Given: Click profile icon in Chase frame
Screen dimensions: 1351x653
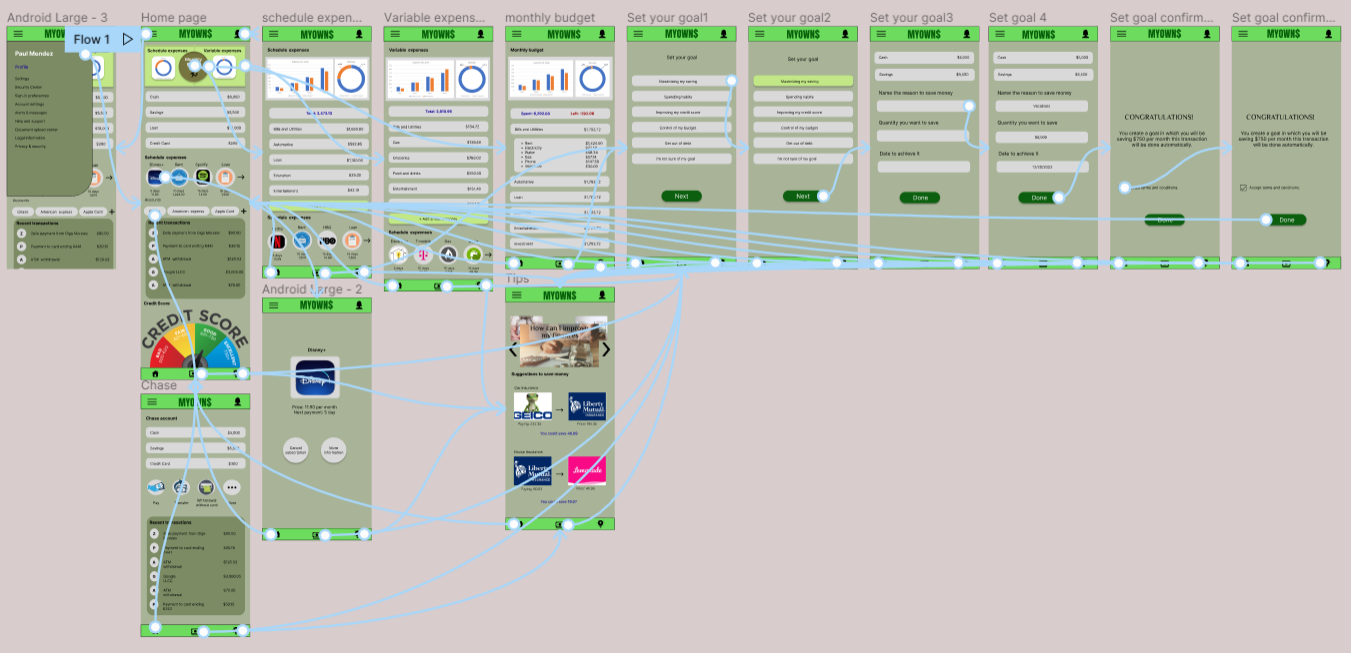Looking at the screenshot, I should (237, 402).
